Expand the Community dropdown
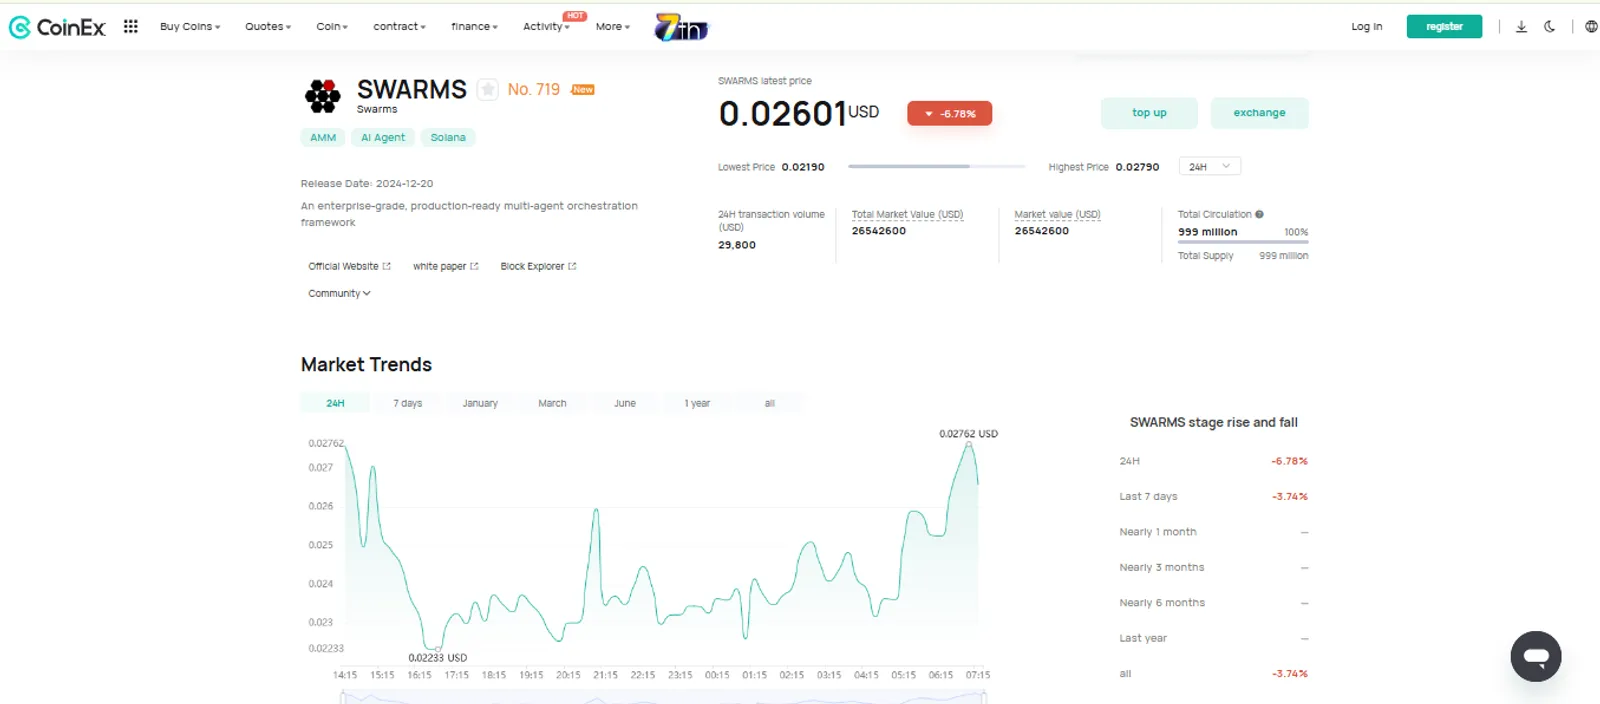 pos(339,293)
